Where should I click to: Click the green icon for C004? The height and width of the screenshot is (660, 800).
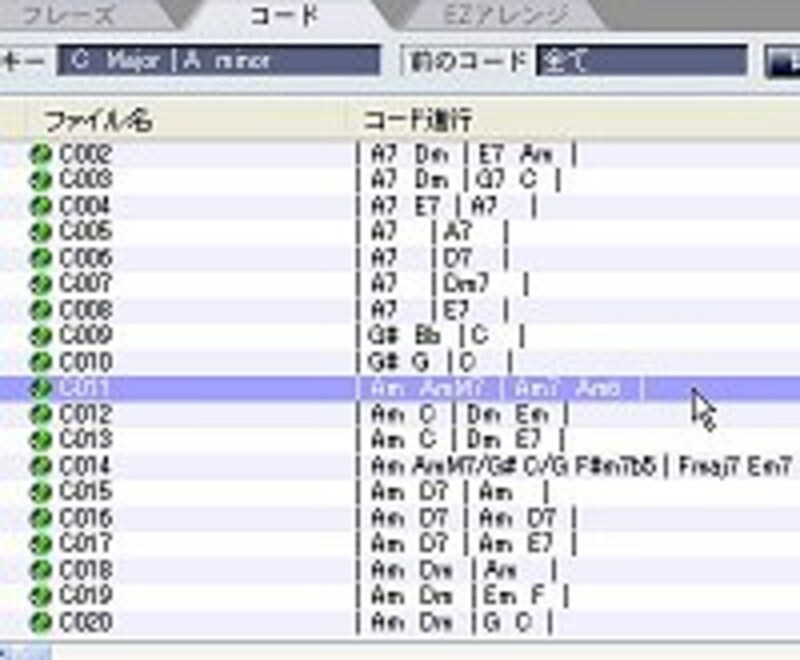(x=40, y=206)
